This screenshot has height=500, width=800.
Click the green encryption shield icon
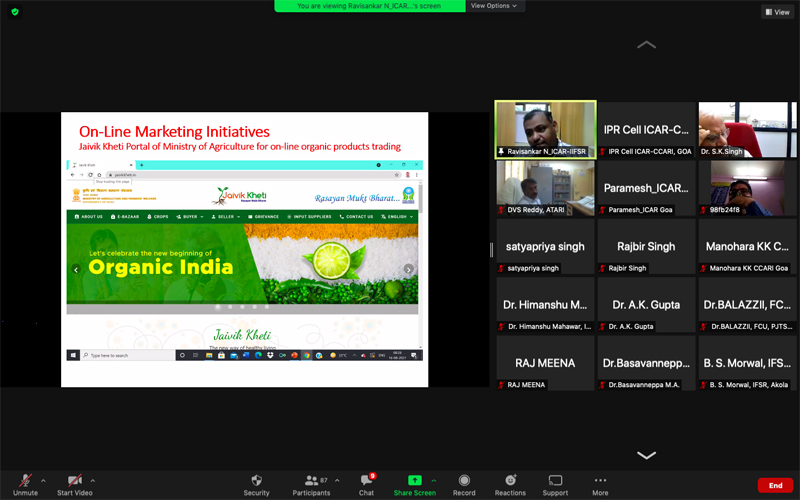pyautogui.click(x=15, y=12)
